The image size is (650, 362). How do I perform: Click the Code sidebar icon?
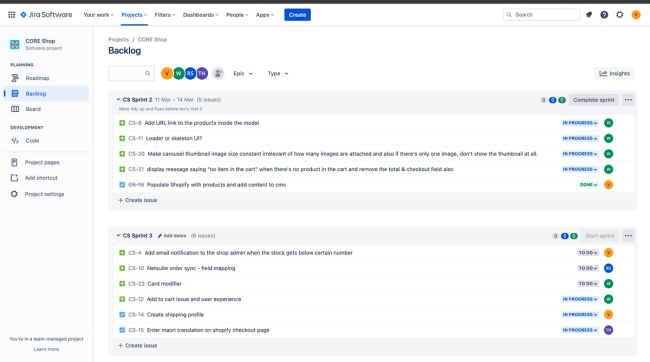(15, 141)
